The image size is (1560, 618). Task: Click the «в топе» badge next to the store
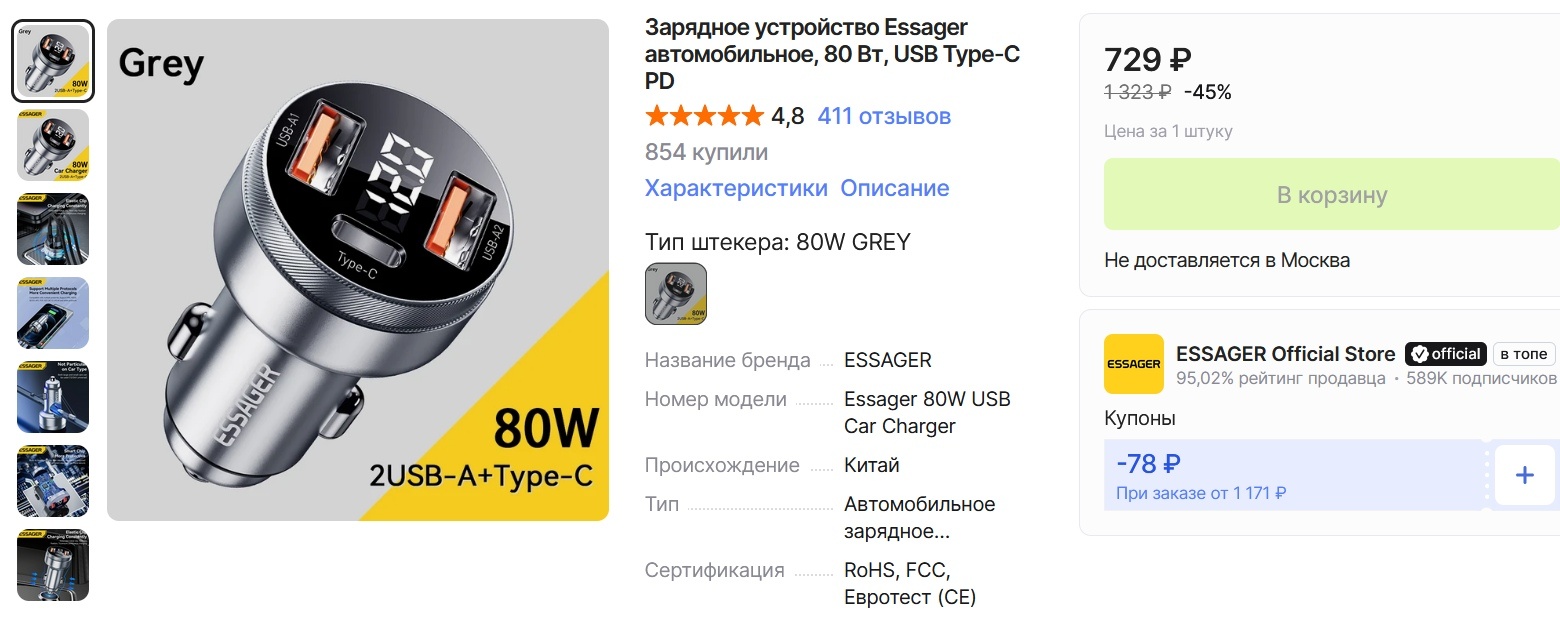click(x=1522, y=354)
